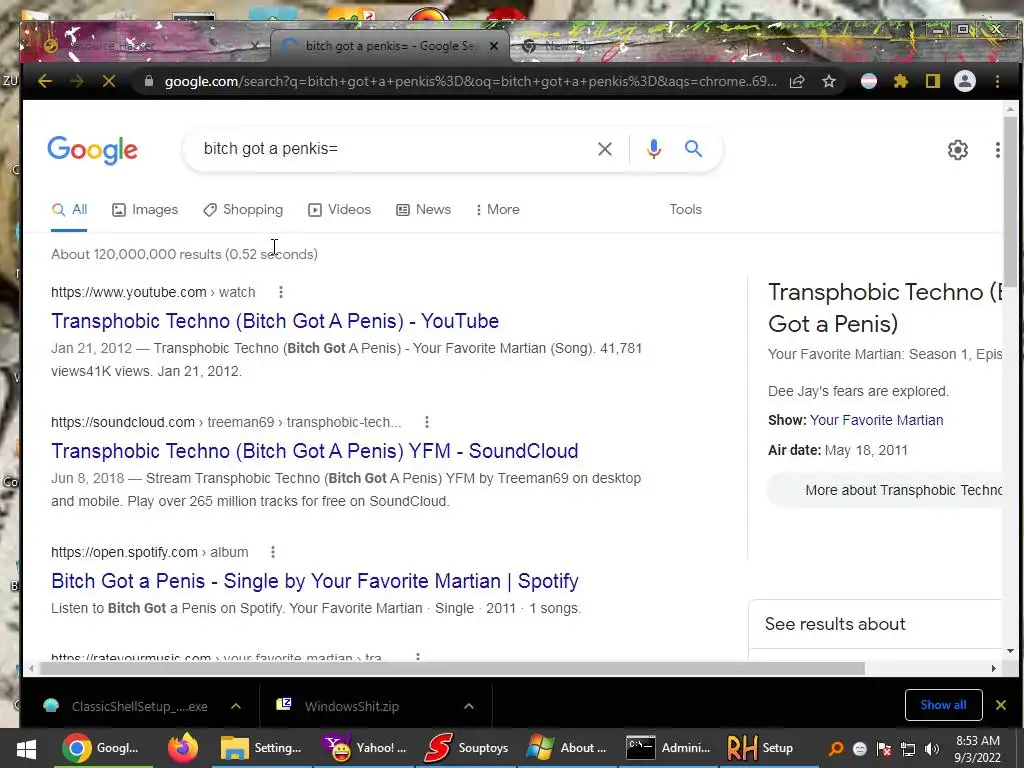
Task: Open the Transphobic Techno YouTube result
Action: (275, 321)
